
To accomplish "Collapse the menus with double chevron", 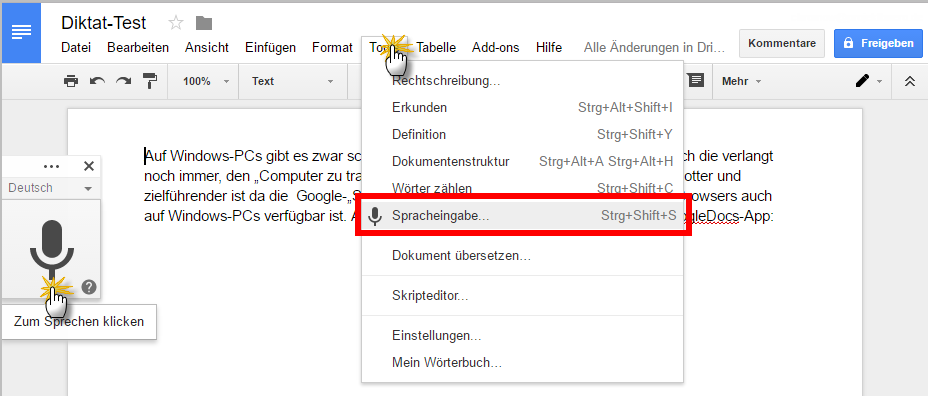I will 910,81.
